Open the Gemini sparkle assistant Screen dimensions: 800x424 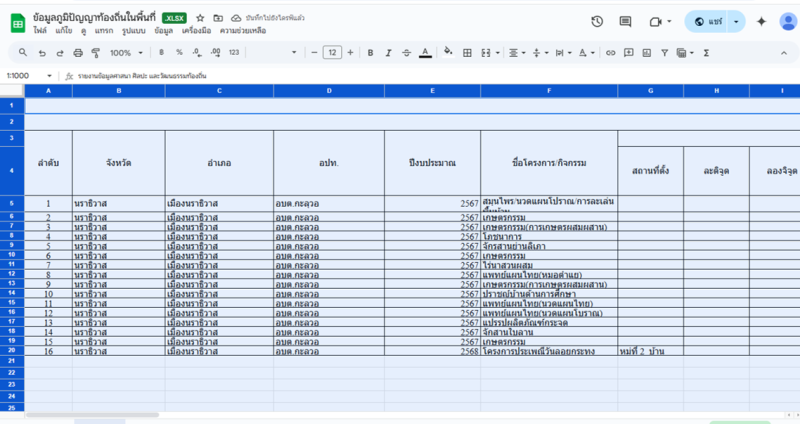point(761,21)
